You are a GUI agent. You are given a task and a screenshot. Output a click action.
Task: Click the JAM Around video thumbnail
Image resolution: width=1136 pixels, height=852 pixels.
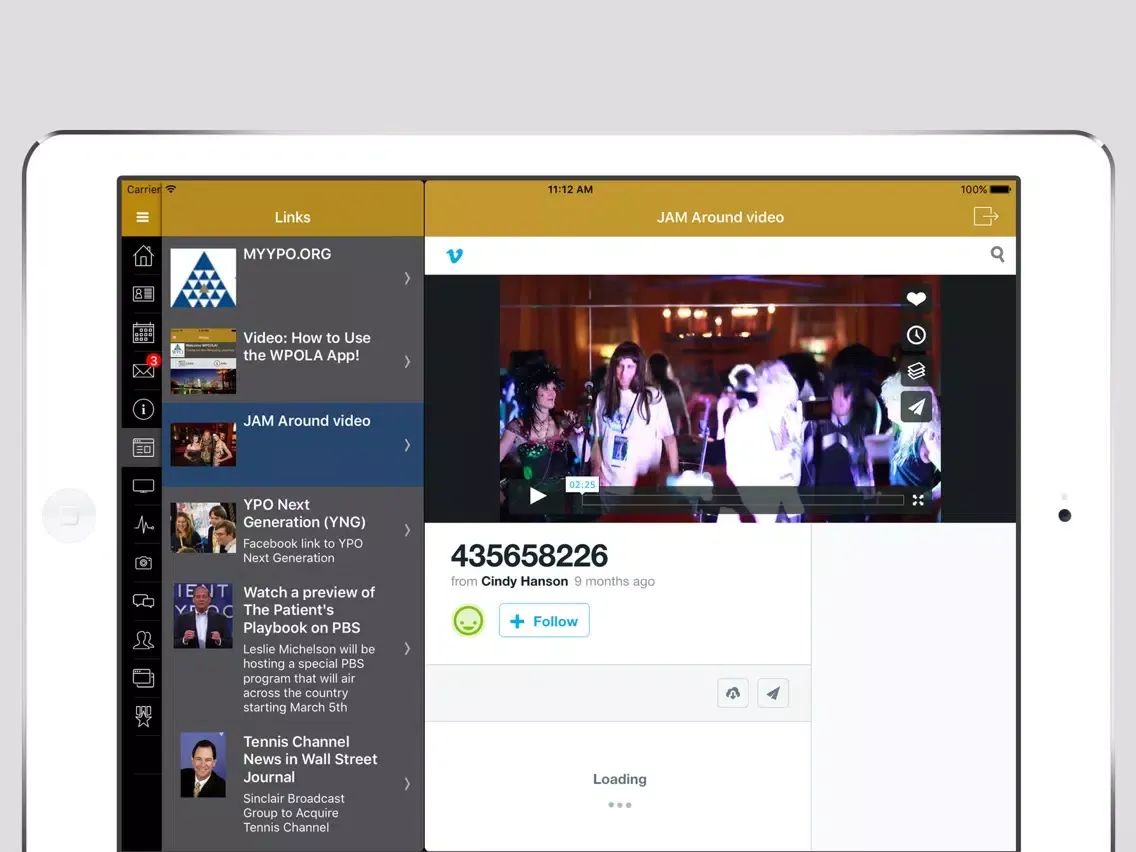[x=203, y=444]
